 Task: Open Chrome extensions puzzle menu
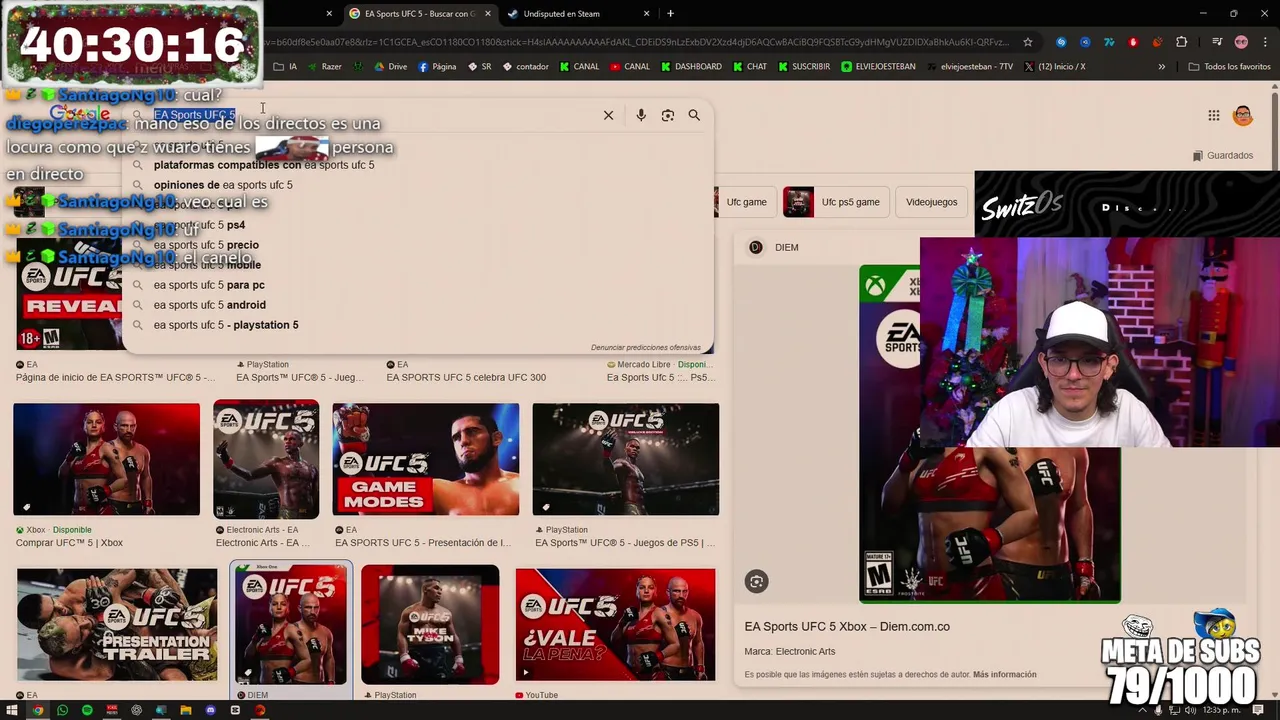coord(1181,42)
